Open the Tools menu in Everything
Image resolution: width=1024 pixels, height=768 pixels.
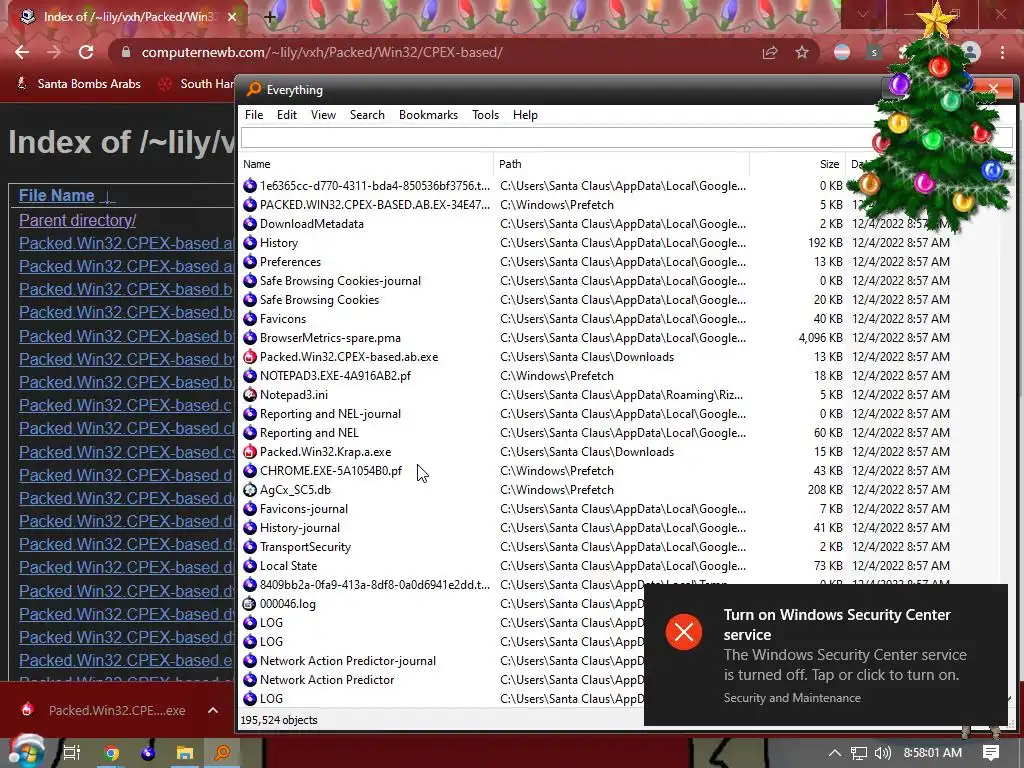pyautogui.click(x=485, y=115)
